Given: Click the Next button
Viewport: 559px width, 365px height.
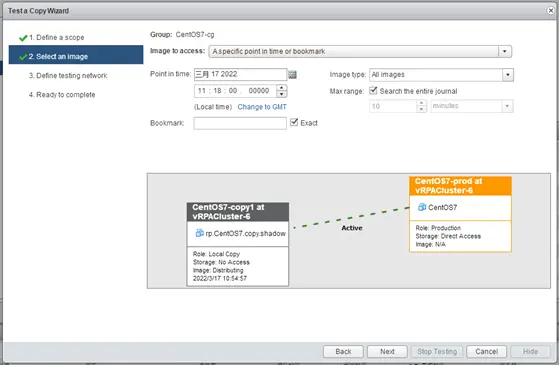Looking at the screenshot, I should coord(387,351).
